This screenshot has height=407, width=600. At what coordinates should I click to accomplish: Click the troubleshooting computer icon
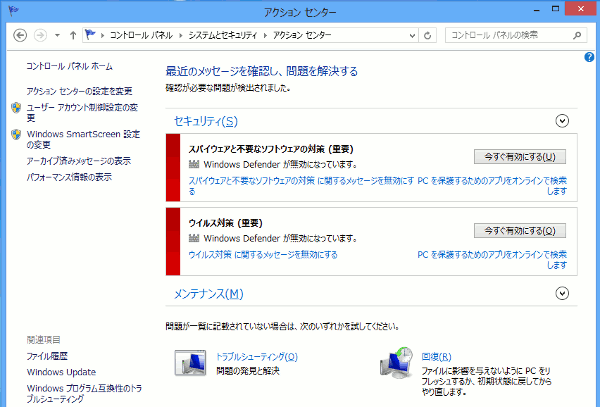[190, 363]
